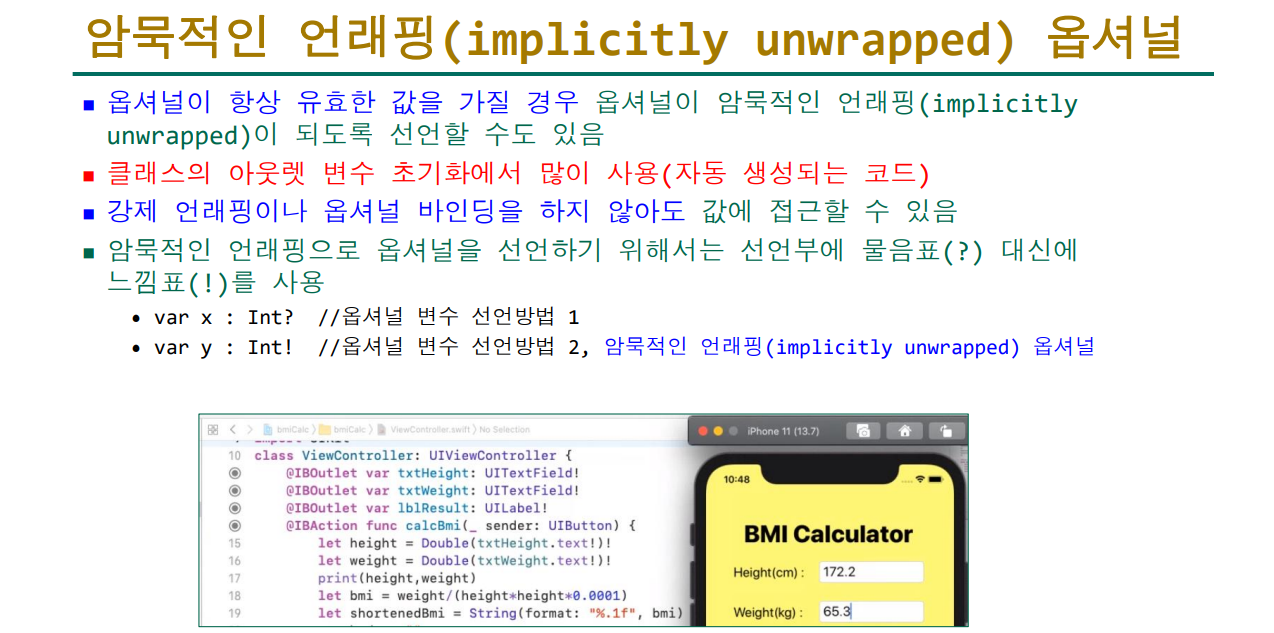Viewport: 1274px width, 633px height.
Task: Click the iPhone 11 (13.7) window title
Action: [783, 431]
